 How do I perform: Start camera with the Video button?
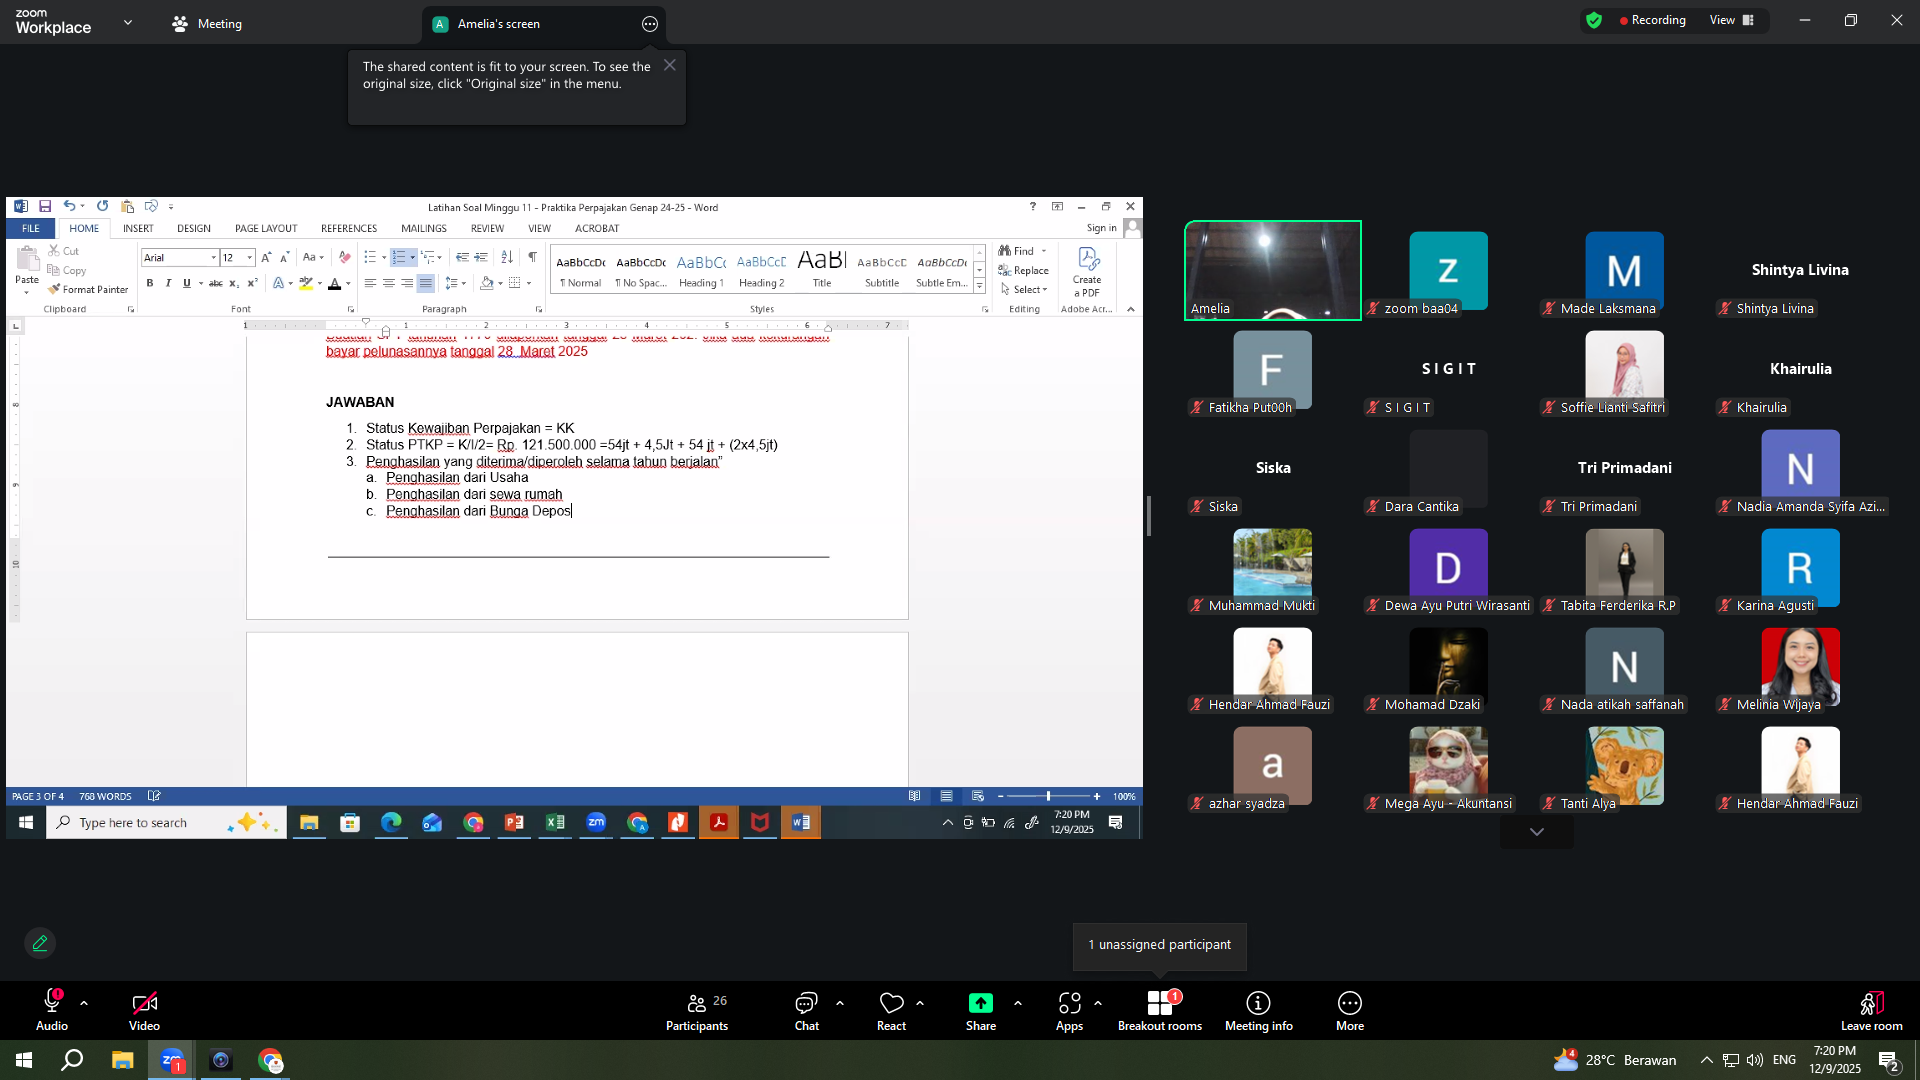(x=144, y=1010)
